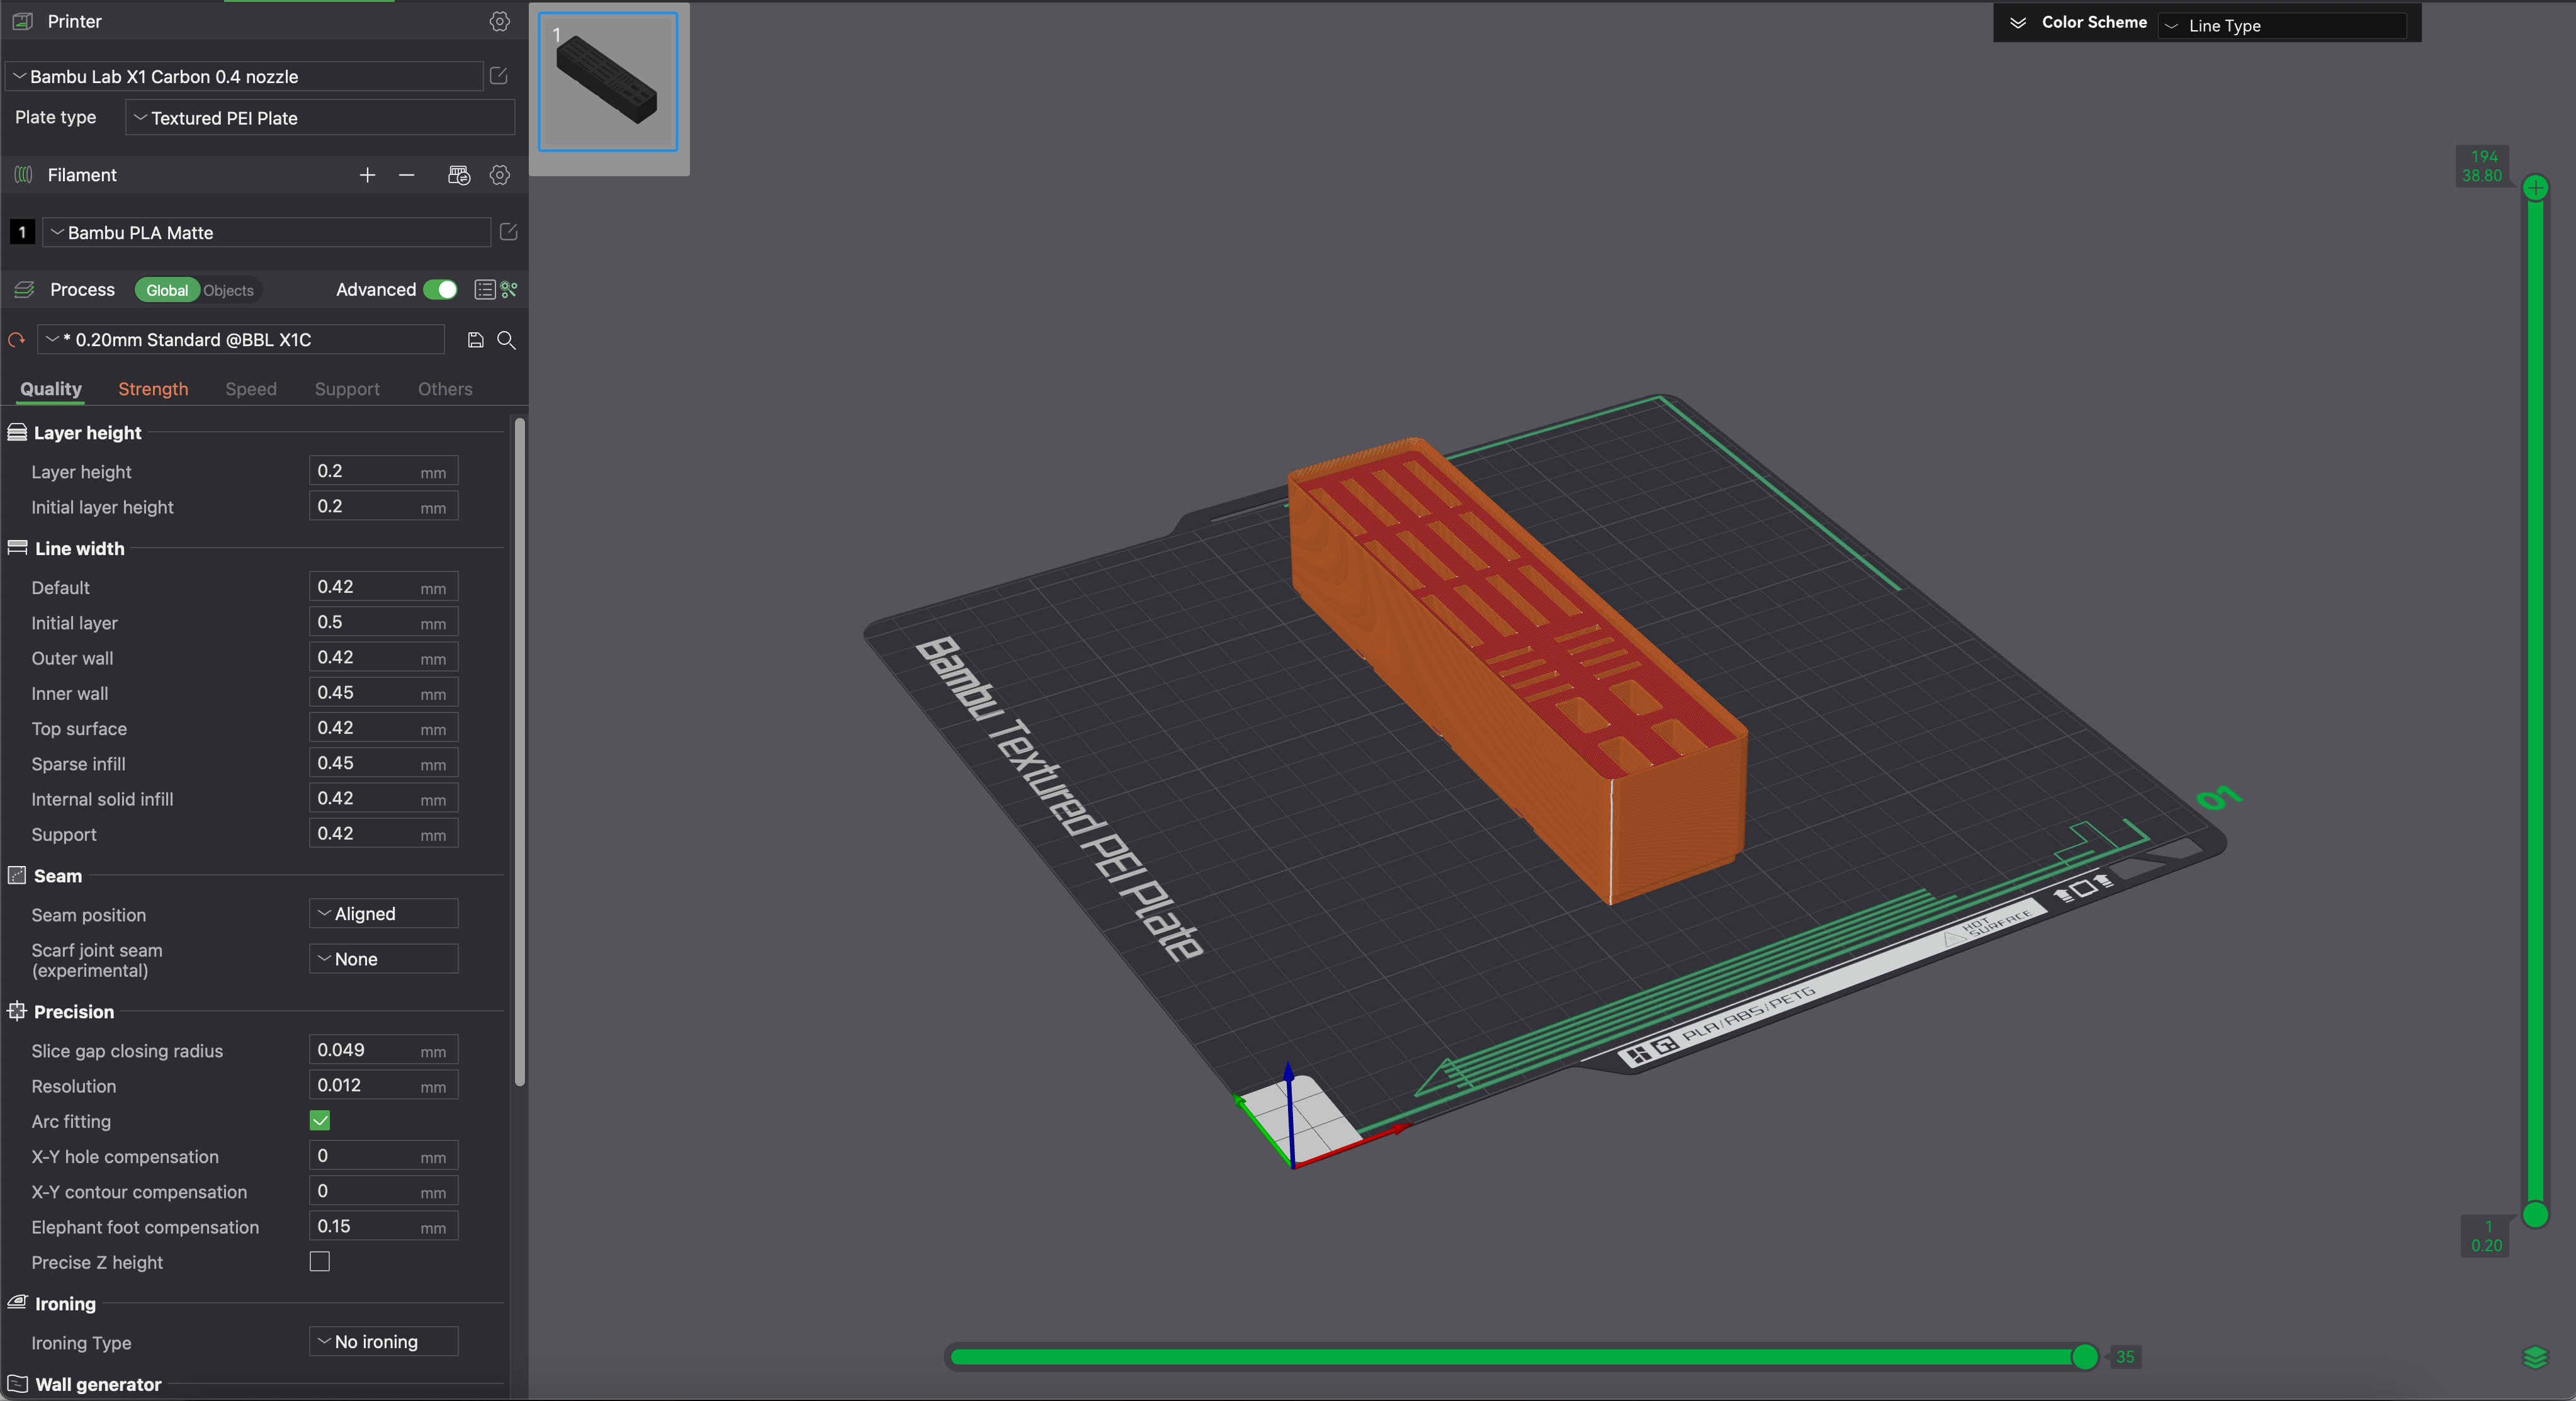Switch to the Strength tab
The height and width of the screenshot is (1401, 2576).
pyautogui.click(x=153, y=389)
